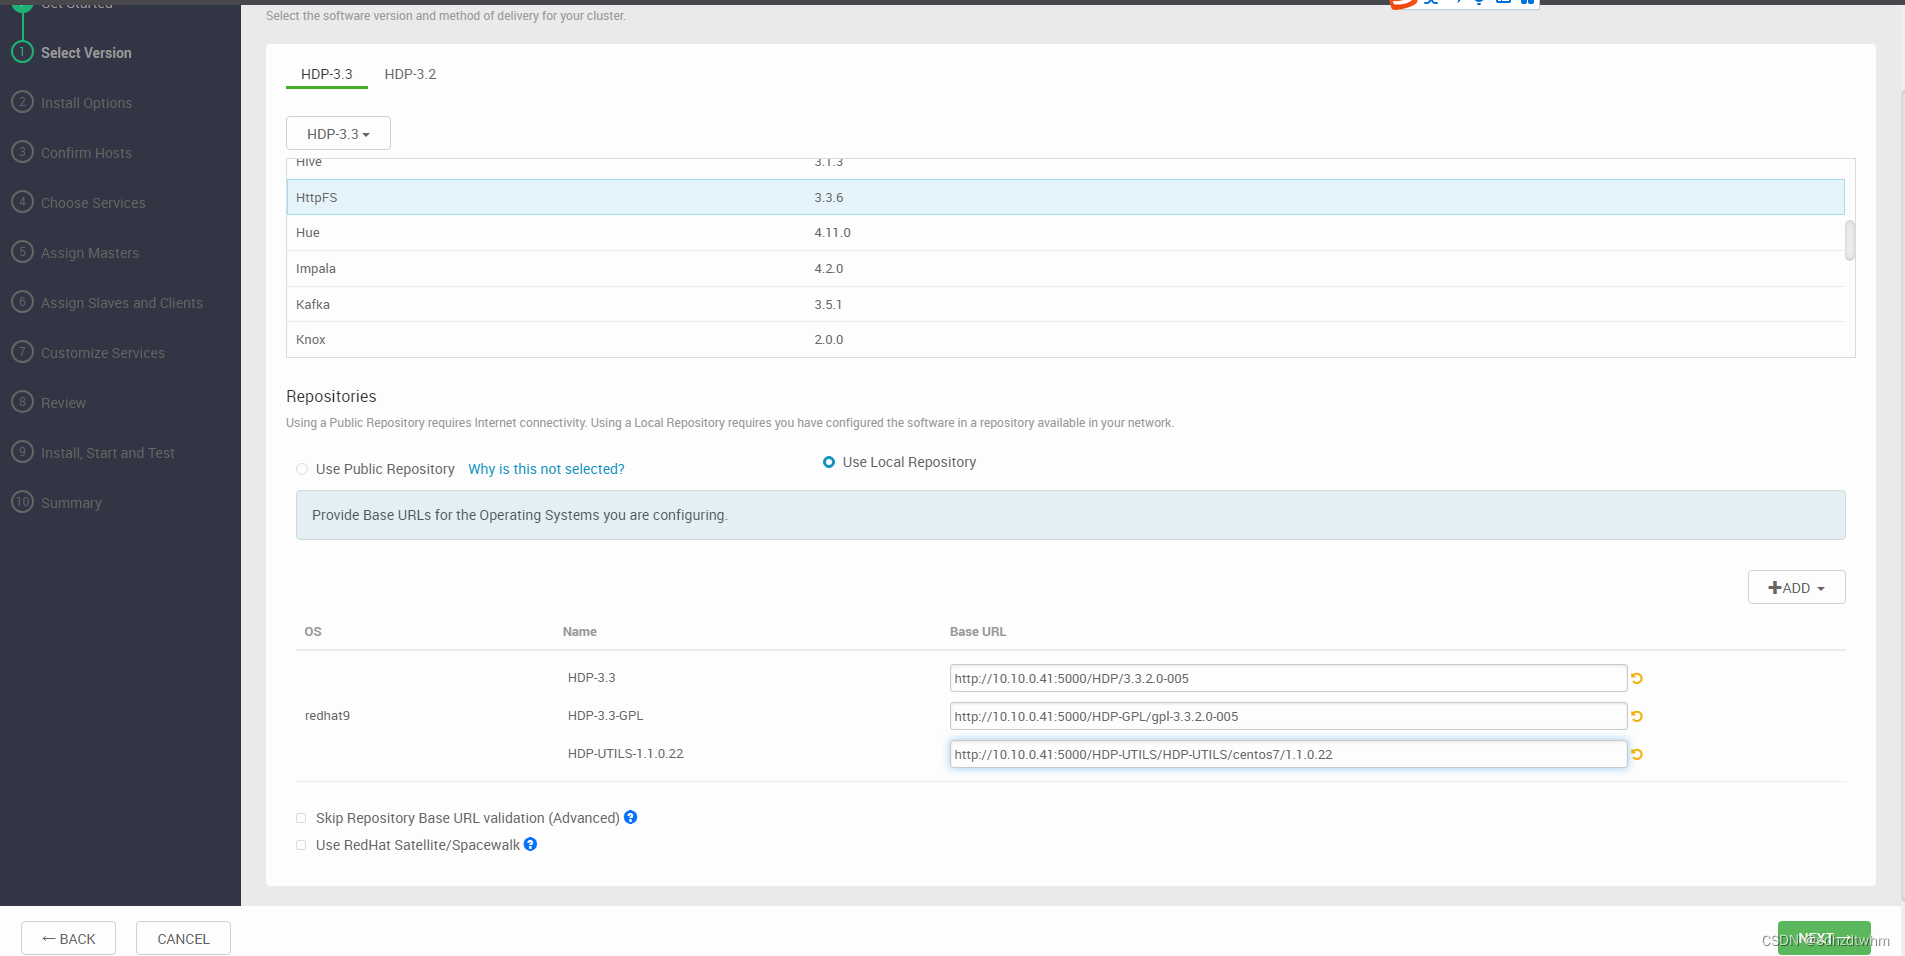Click the CANCEL button
This screenshot has width=1905, height=956.
point(183,938)
